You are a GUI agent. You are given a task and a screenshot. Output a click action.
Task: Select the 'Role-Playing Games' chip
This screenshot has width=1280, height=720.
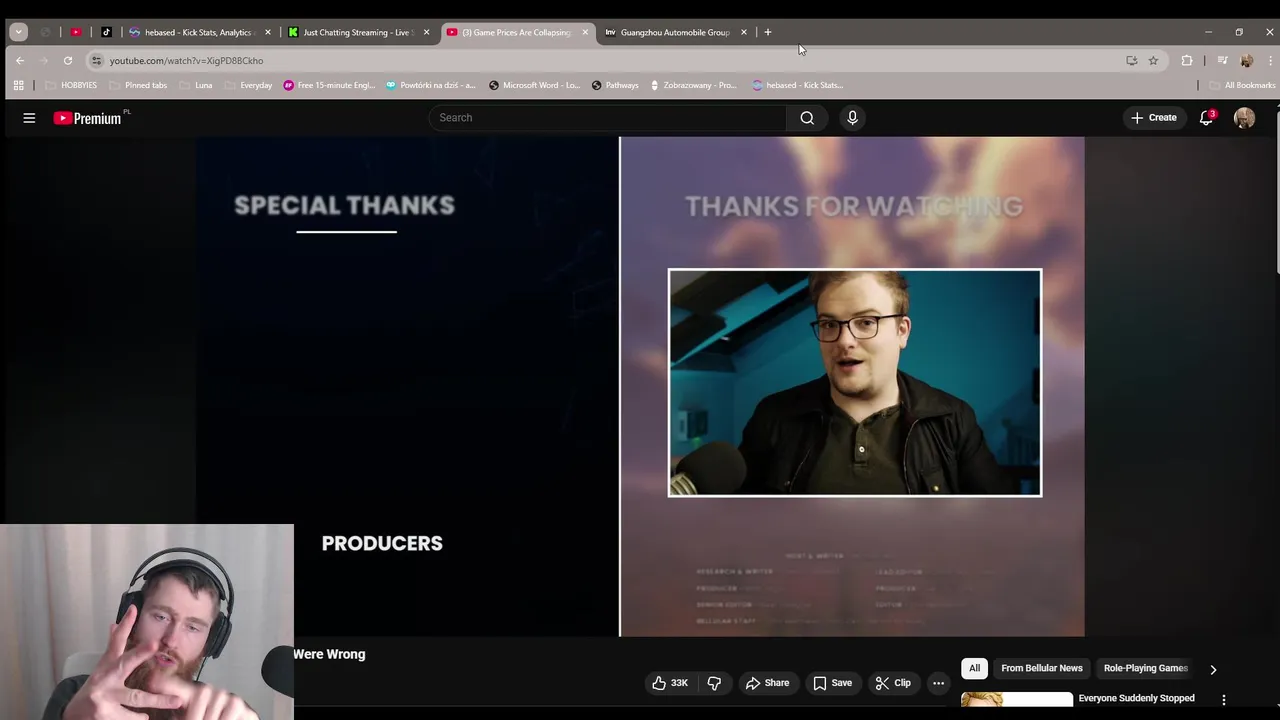click(1145, 668)
